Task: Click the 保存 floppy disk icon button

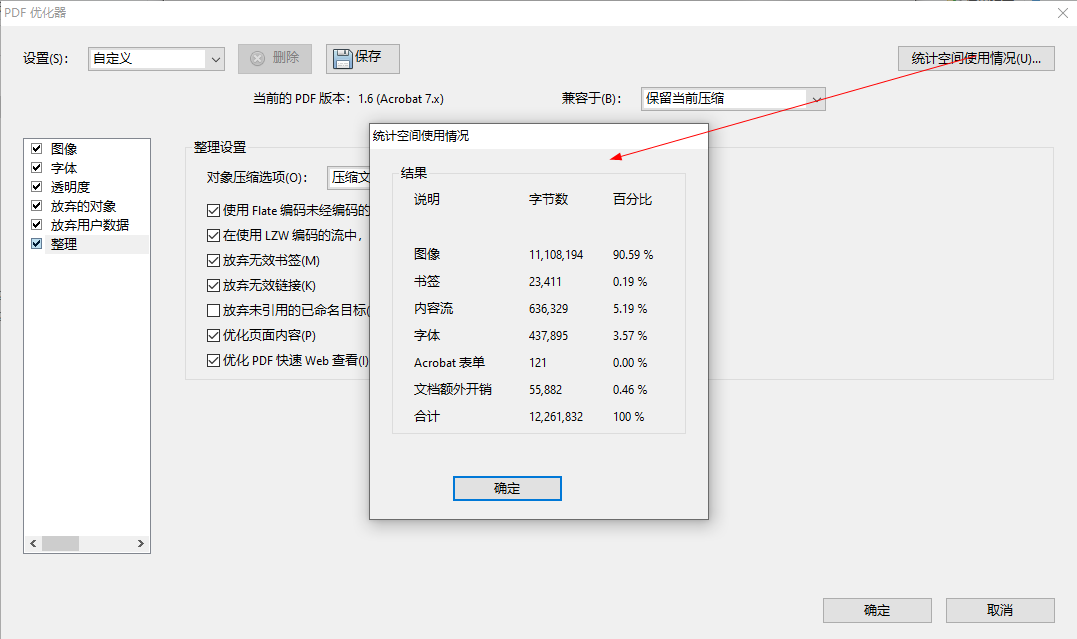Action: pyautogui.click(x=362, y=58)
